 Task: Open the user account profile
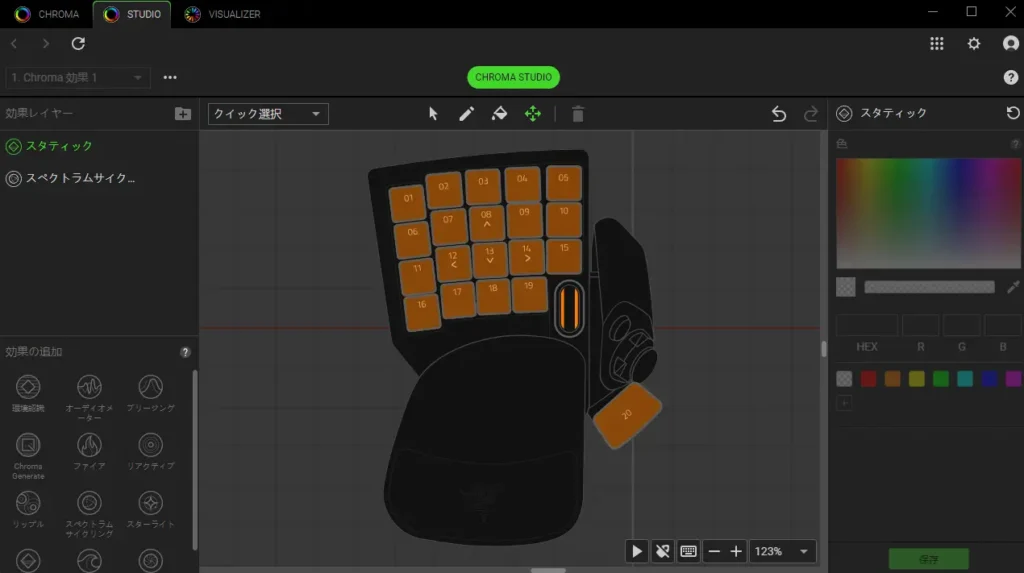coord(1010,43)
